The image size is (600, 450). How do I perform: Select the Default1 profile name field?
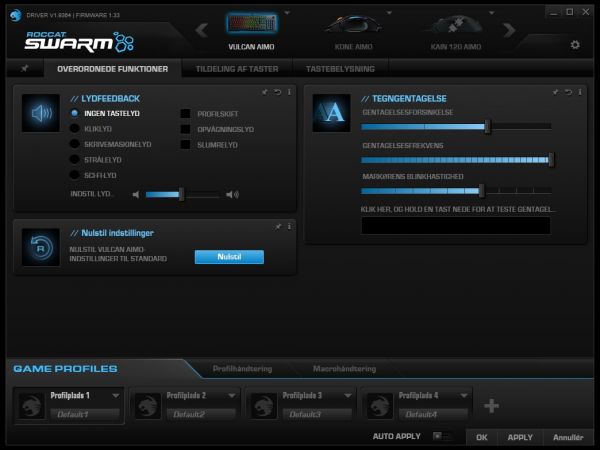[85, 414]
